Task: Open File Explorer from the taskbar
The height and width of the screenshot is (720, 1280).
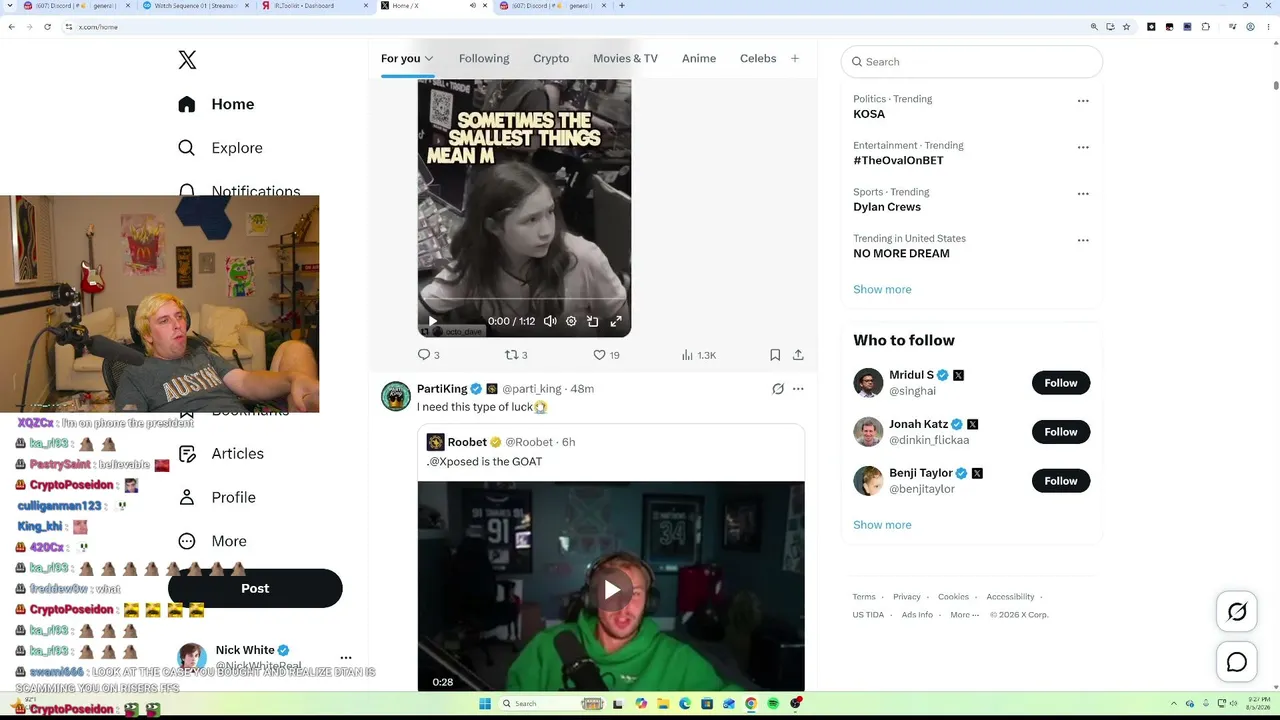Action: tap(663, 704)
